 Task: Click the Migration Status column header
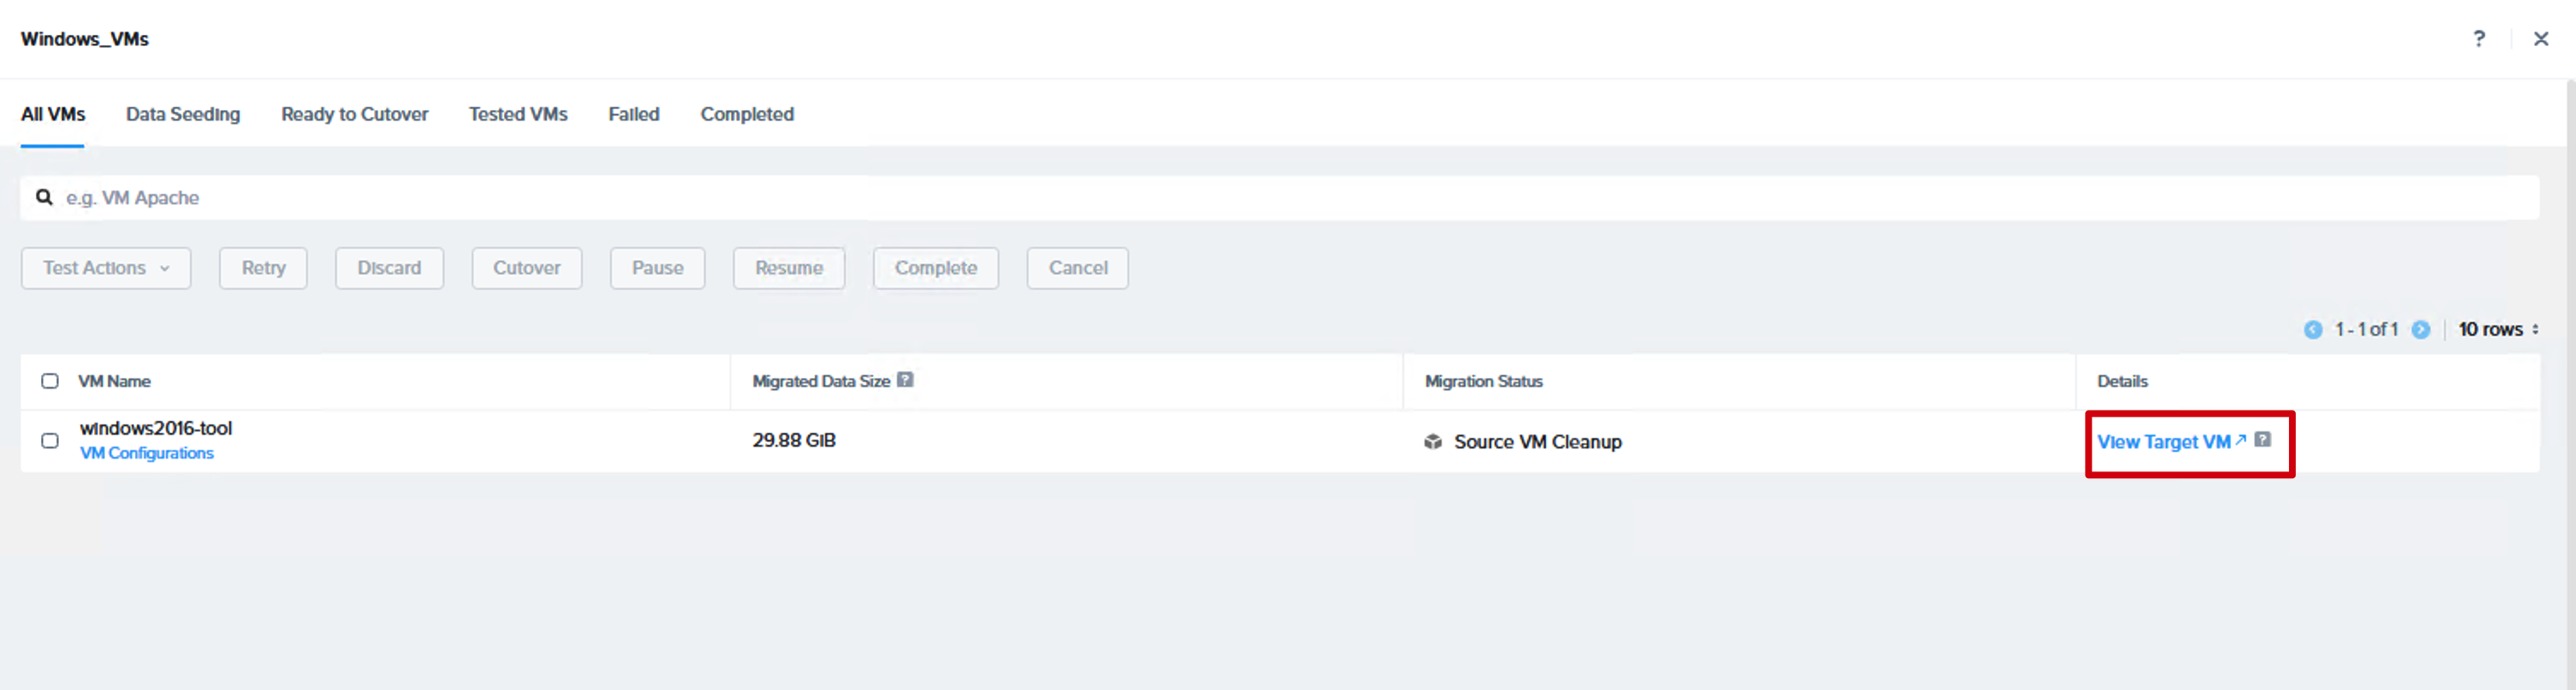[x=1483, y=381]
